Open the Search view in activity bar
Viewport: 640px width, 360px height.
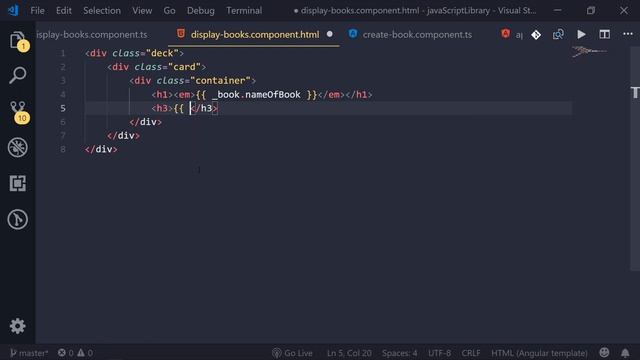[18, 75]
